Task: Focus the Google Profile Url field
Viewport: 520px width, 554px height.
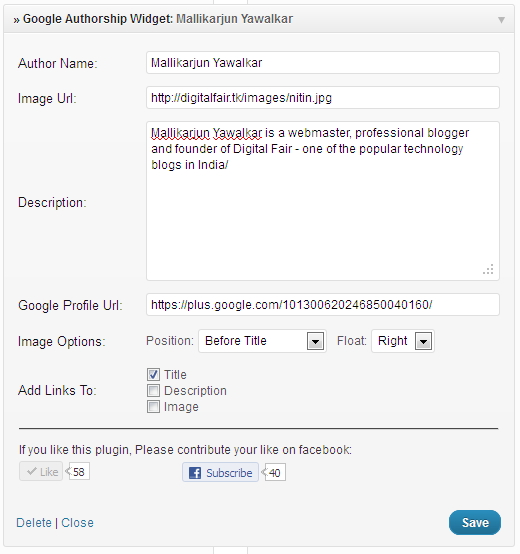Action: click(323, 305)
